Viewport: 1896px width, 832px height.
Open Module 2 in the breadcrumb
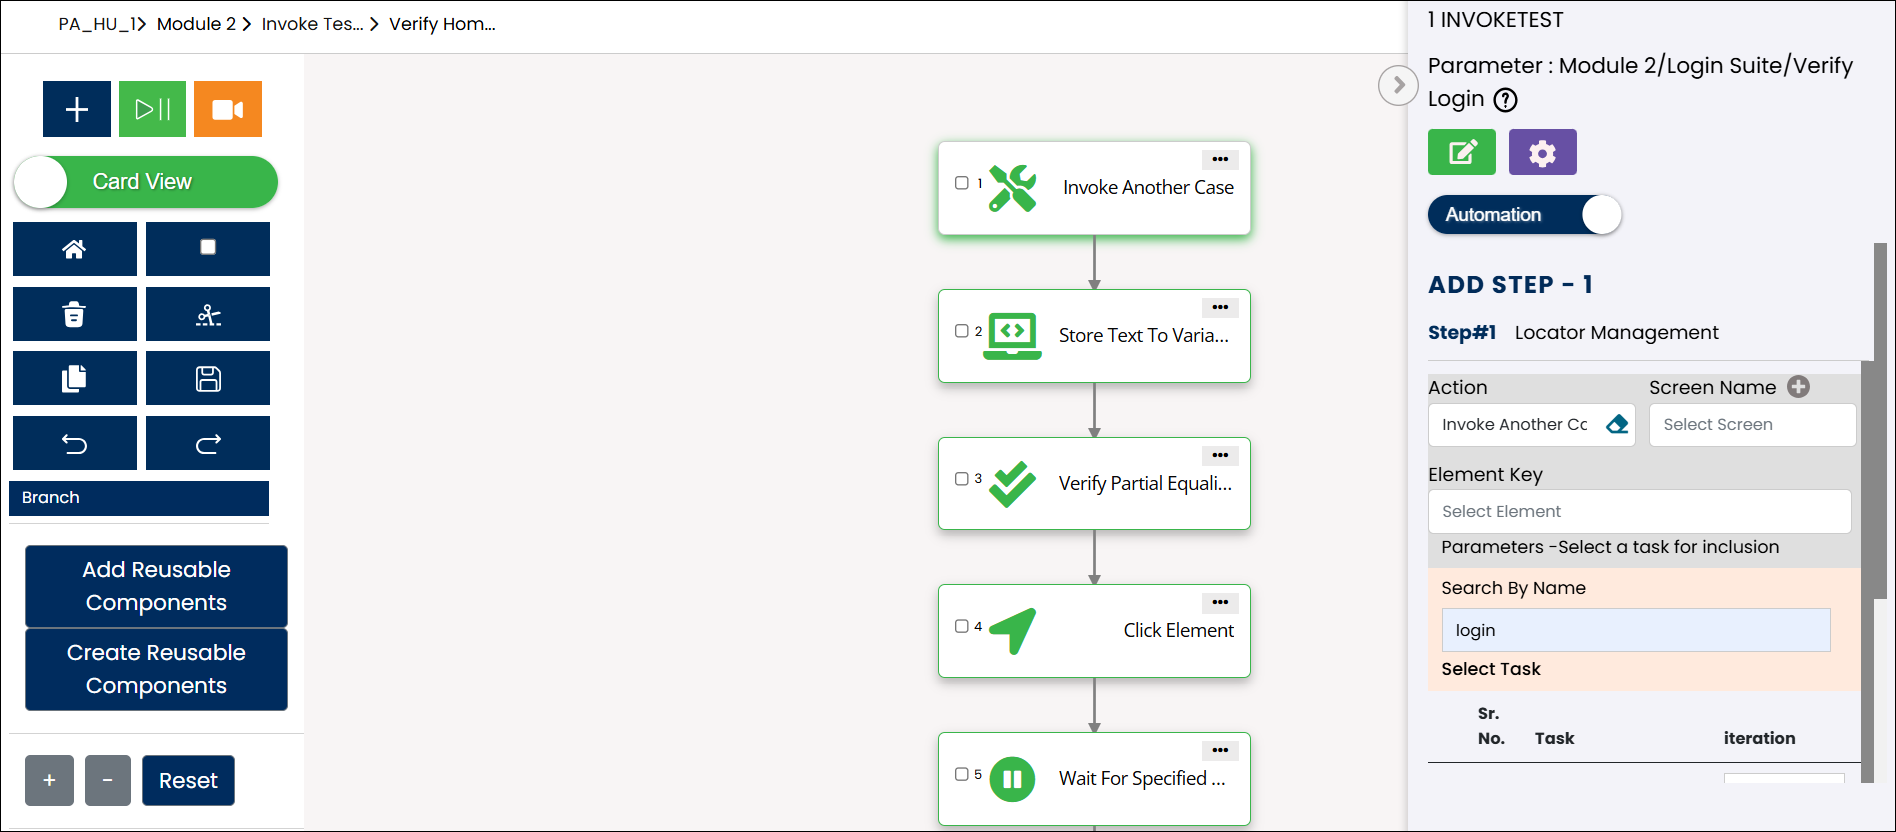click(x=196, y=24)
